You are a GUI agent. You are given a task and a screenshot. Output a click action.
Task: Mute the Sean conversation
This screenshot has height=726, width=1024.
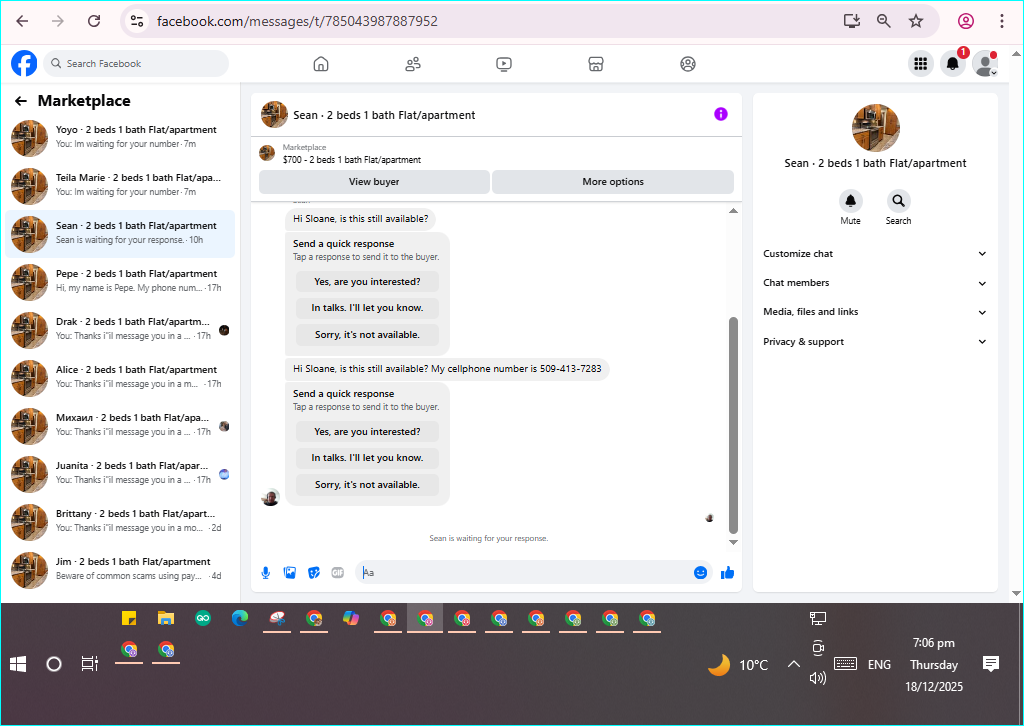pyautogui.click(x=850, y=200)
